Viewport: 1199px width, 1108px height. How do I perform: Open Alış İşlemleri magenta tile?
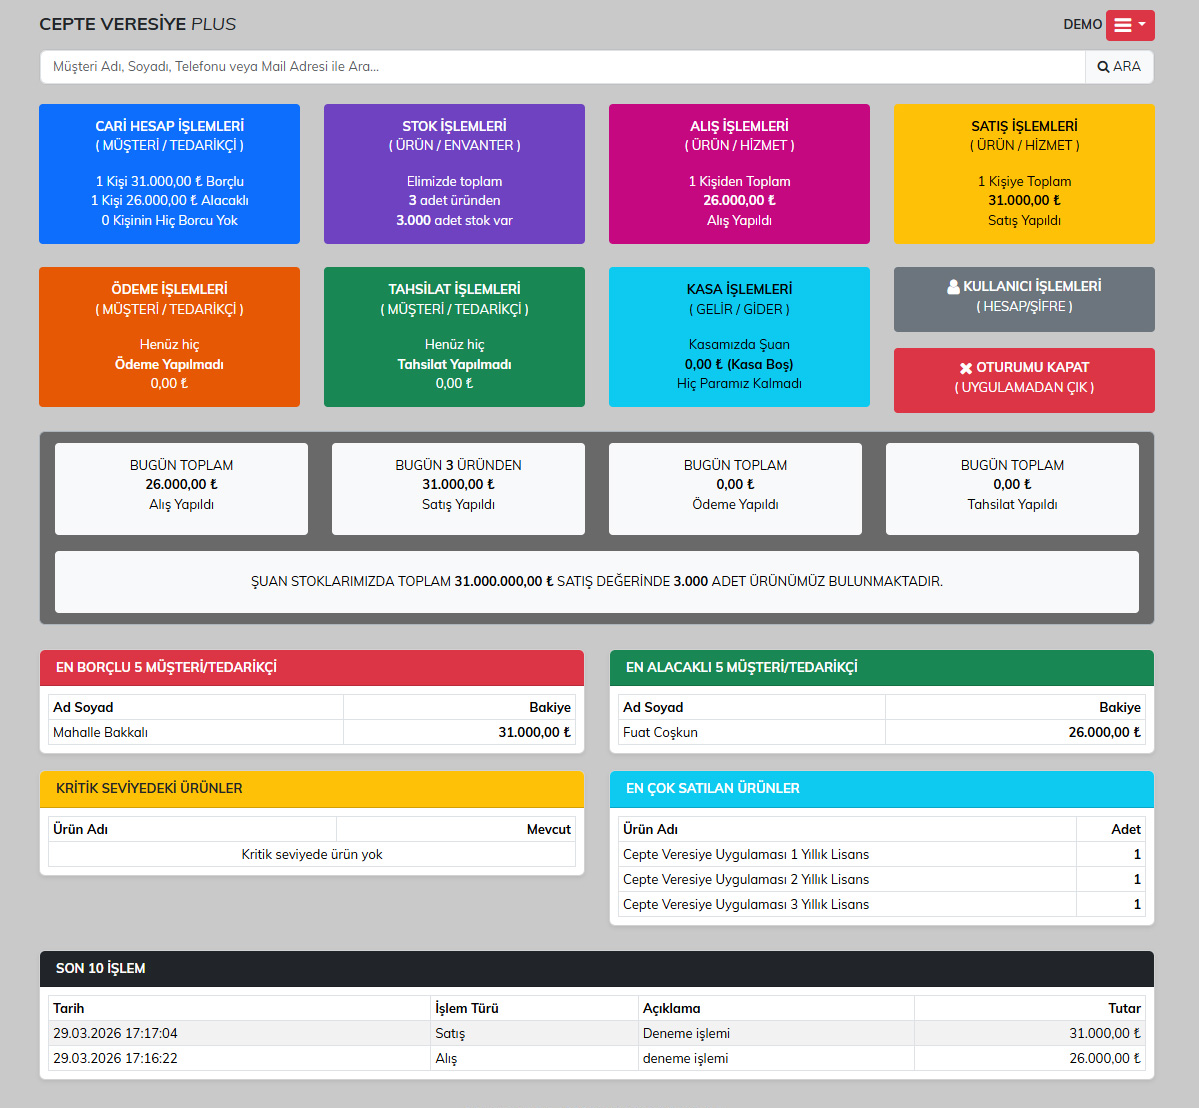pyautogui.click(x=739, y=174)
